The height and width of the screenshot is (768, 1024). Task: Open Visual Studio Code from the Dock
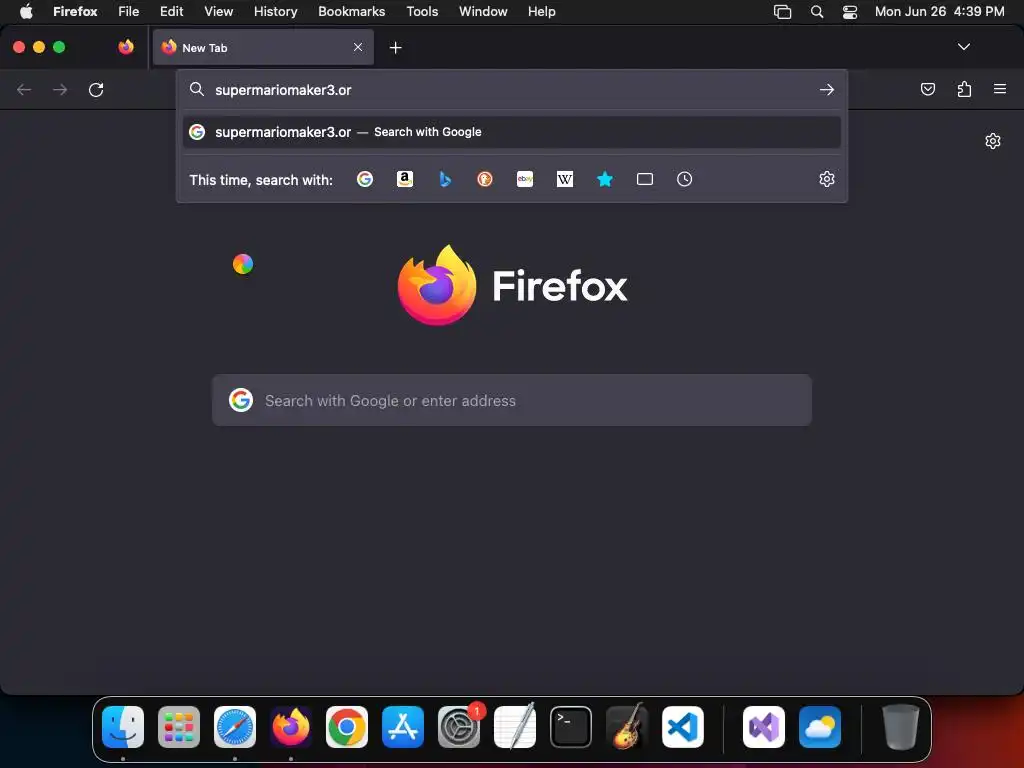[x=682, y=726]
